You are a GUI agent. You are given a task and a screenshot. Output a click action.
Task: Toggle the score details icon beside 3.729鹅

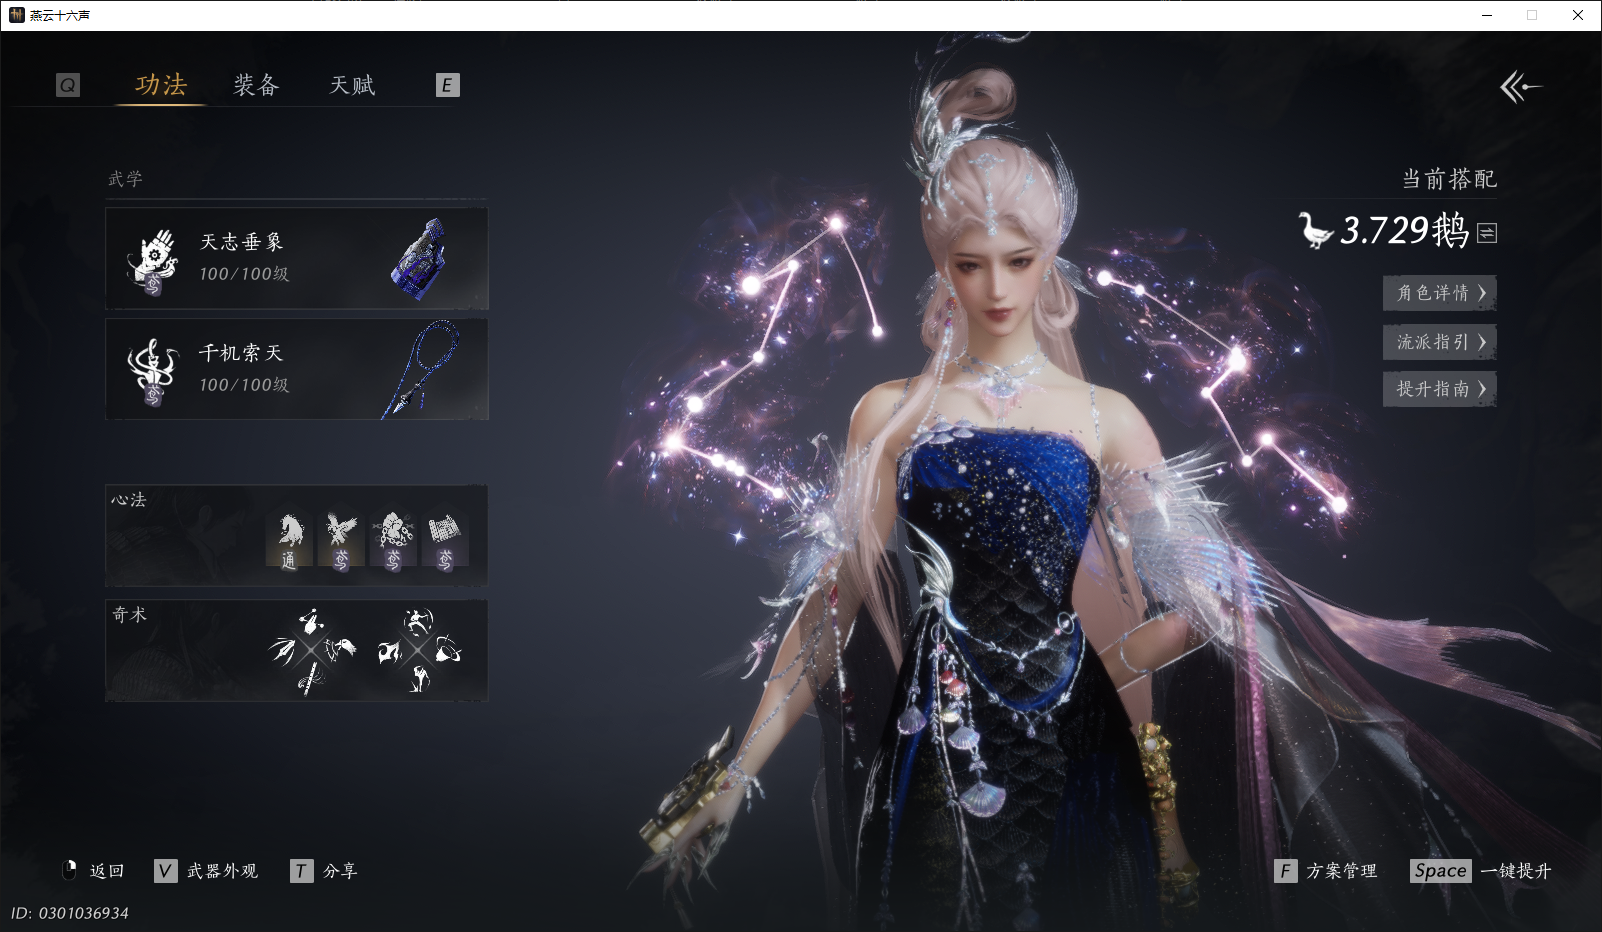(x=1487, y=233)
